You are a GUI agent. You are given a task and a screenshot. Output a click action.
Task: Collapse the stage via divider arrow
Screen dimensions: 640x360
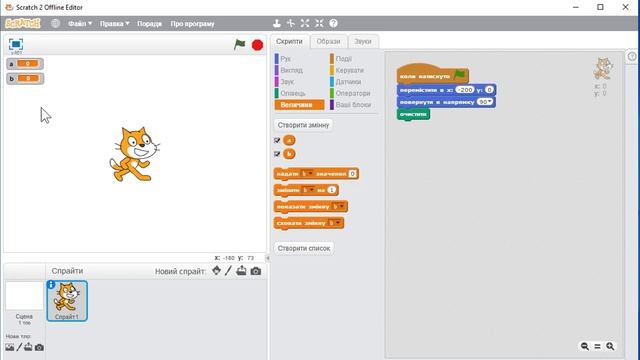coord(268,258)
